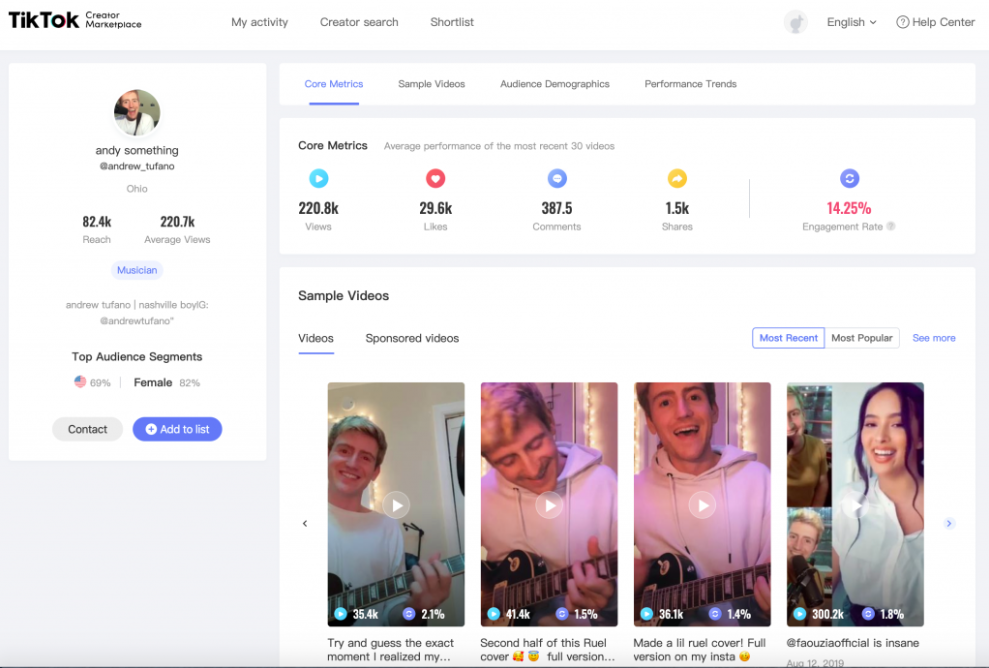Click the Female 82% audience segment
Image resolution: width=989 pixels, height=668 pixels.
(x=167, y=382)
